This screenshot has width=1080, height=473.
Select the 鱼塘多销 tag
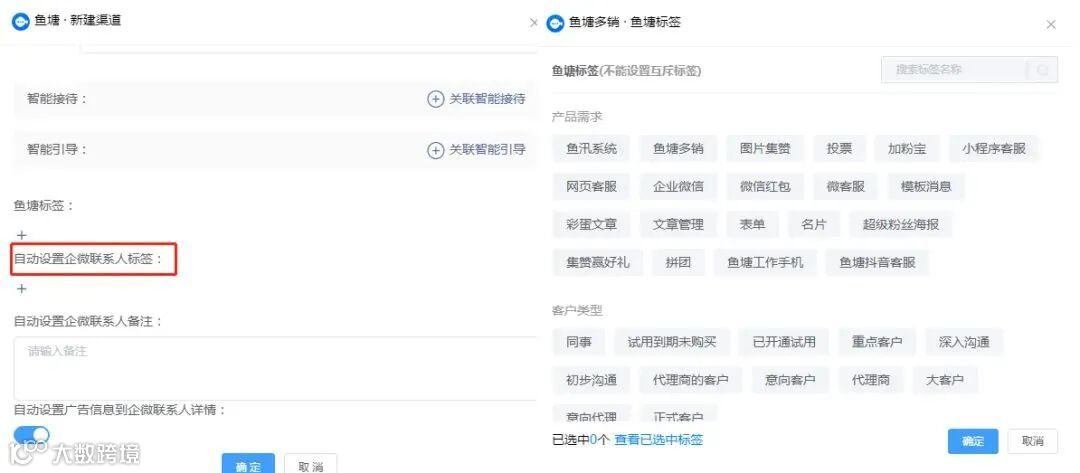(x=678, y=149)
